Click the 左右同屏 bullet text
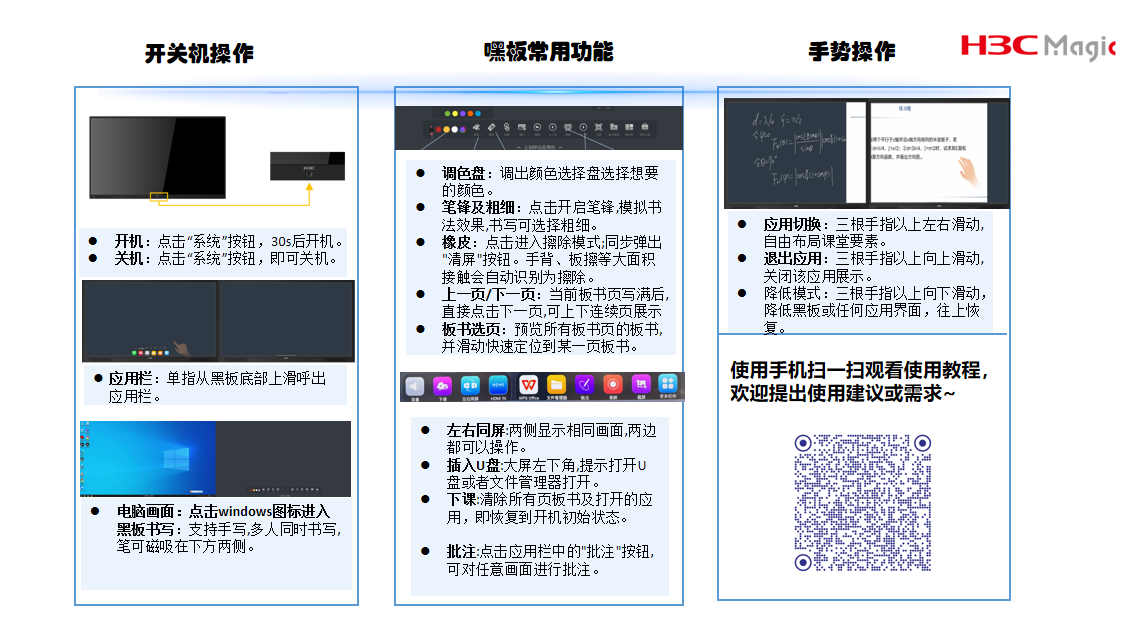 pyautogui.click(x=551, y=439)
